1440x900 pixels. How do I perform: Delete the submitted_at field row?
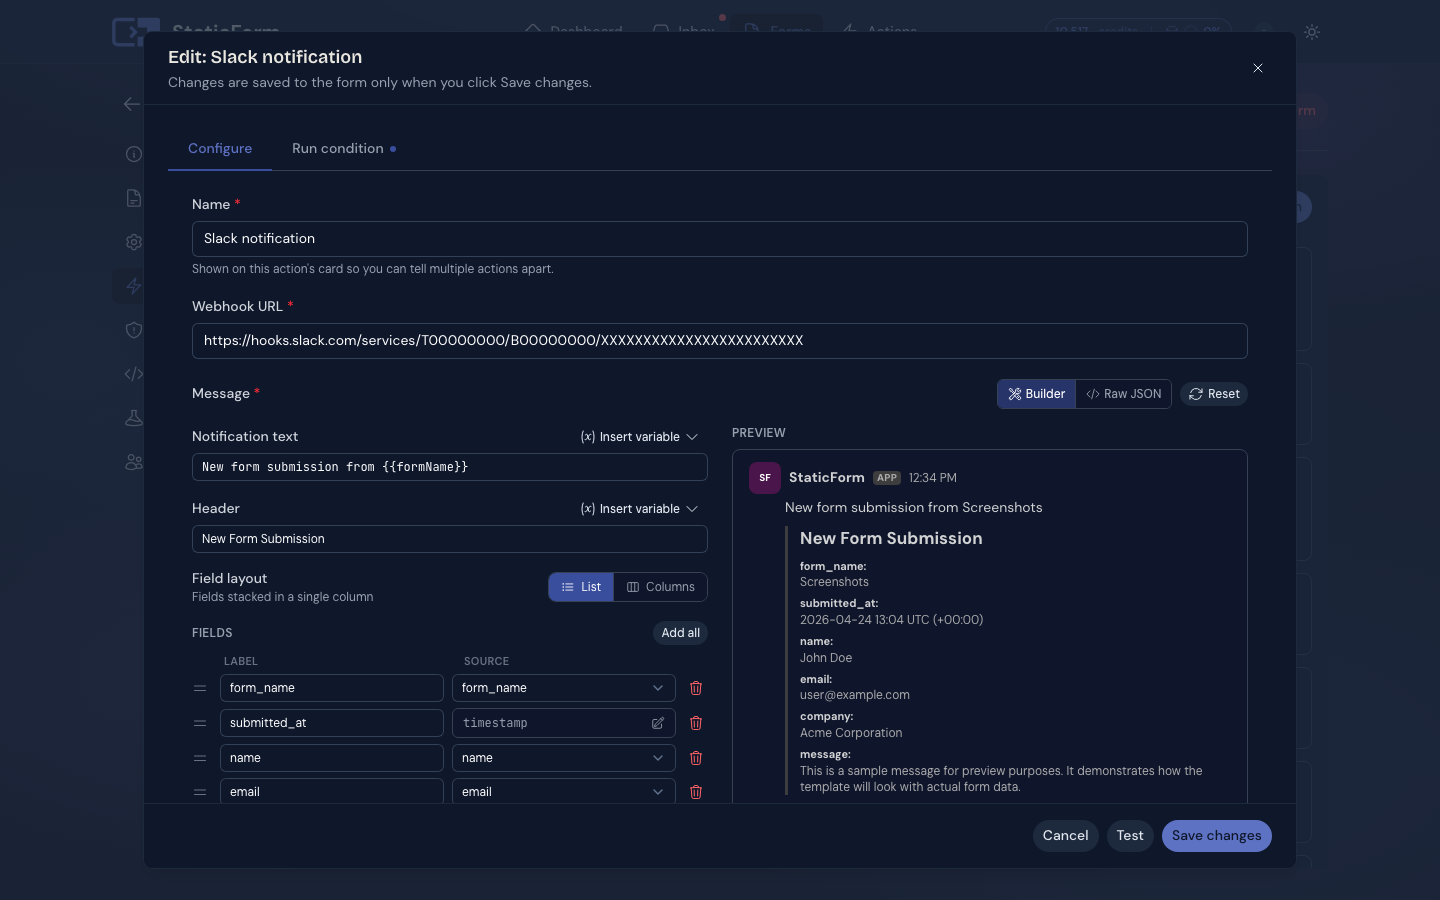click(696, 723)
